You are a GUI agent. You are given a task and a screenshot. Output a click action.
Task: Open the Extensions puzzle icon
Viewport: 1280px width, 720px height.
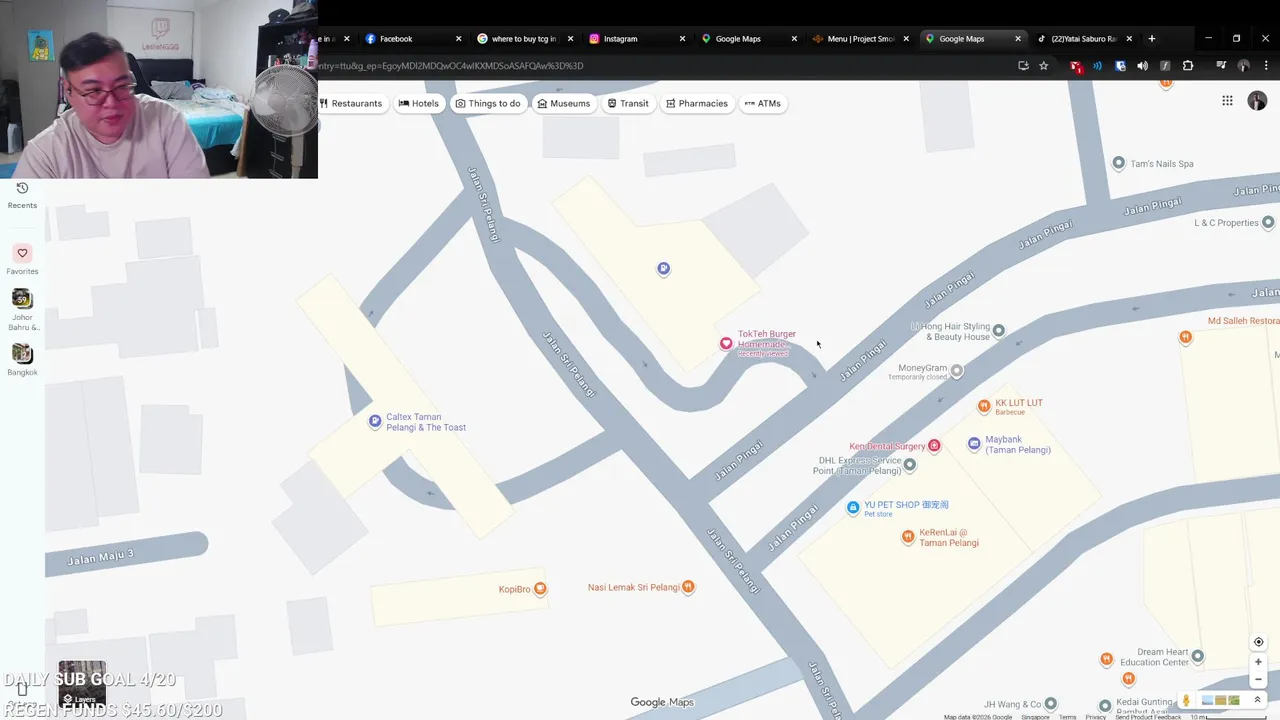(x=1188, y=66)
